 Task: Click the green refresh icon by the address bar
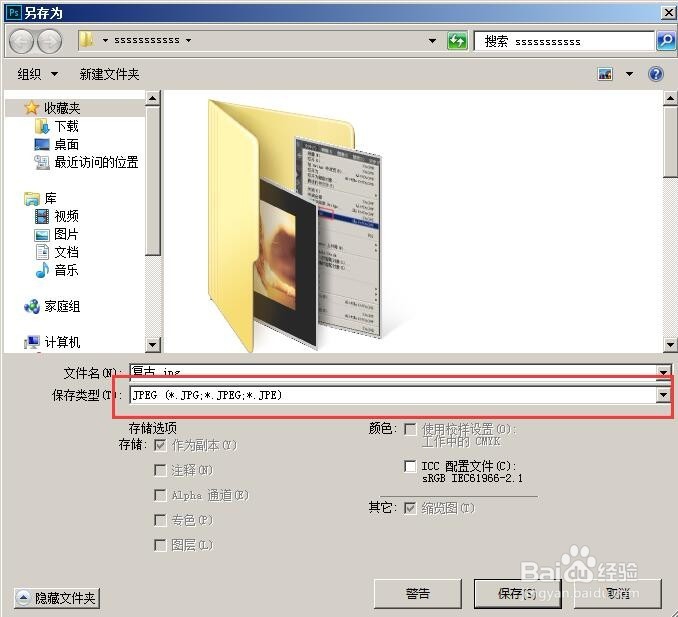tap(457, 41)
